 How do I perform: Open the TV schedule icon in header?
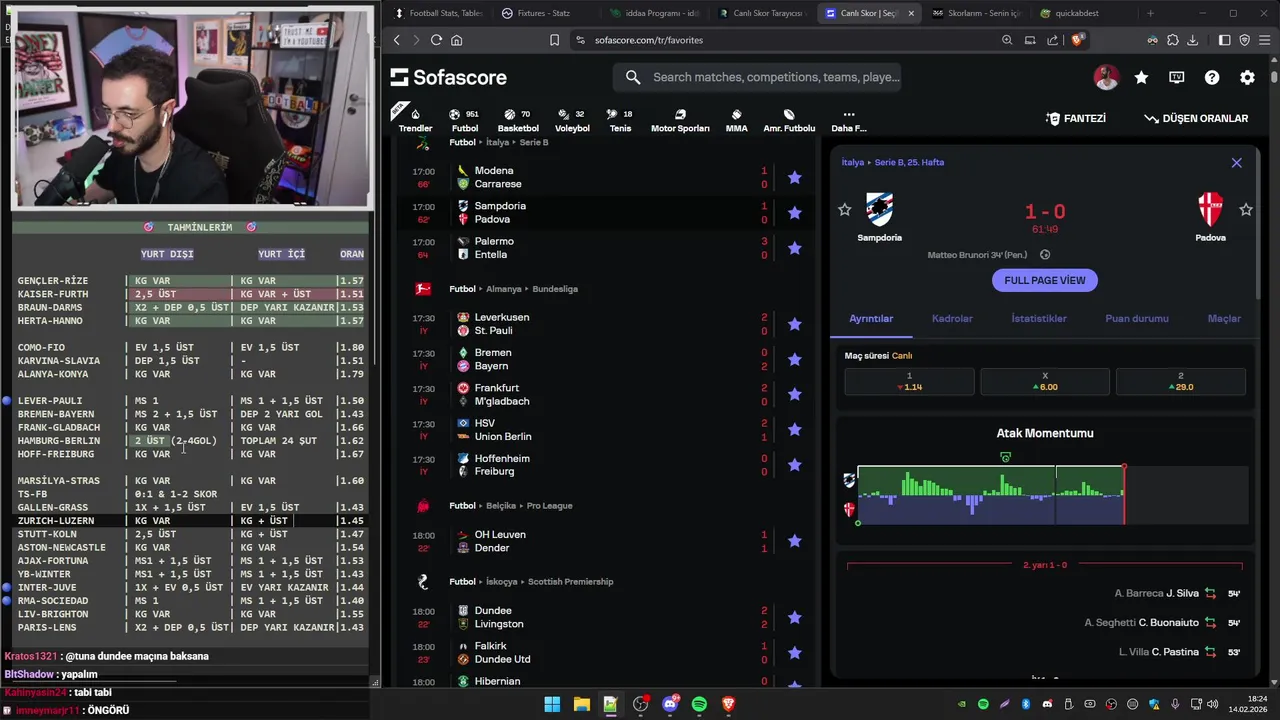[x=1177, y=77]
